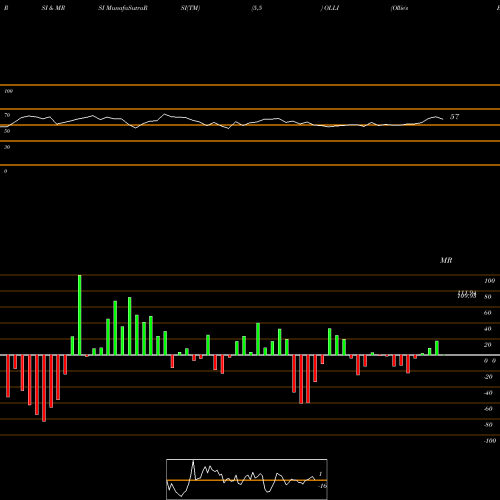The image size is (500, 500).
Task: Click the value 1 in mini chart
Action: coord(320,474)
